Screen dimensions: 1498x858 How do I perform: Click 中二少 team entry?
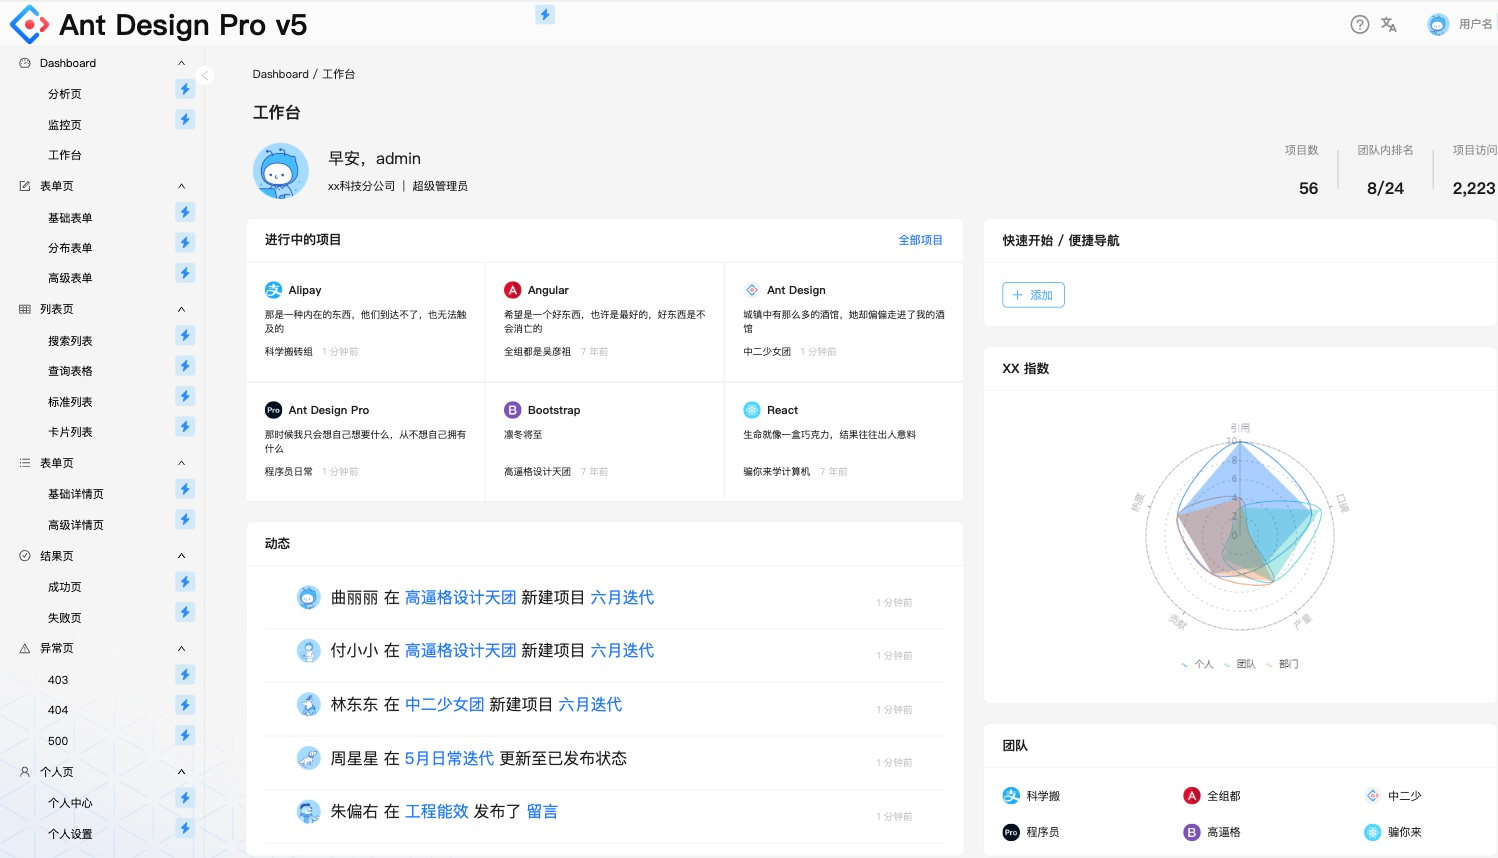pos(1393,796)
